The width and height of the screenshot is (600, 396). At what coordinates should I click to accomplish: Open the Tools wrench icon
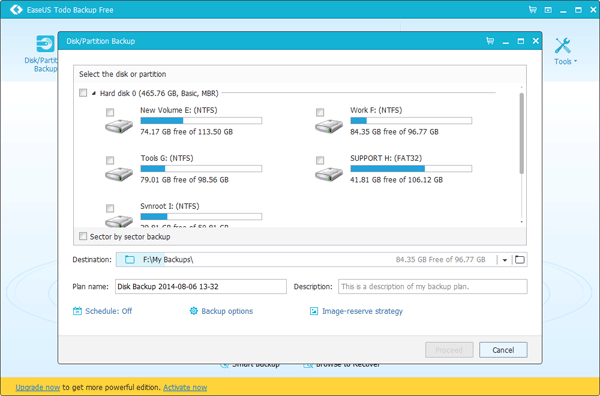pyautogui.click(x=562, y=46)
